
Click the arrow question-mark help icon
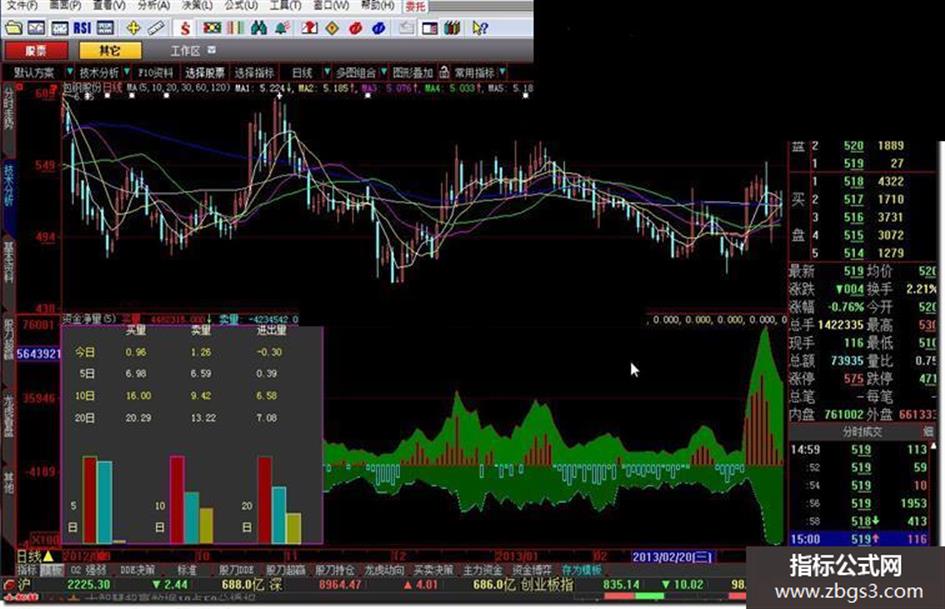(x=480, y=28)
